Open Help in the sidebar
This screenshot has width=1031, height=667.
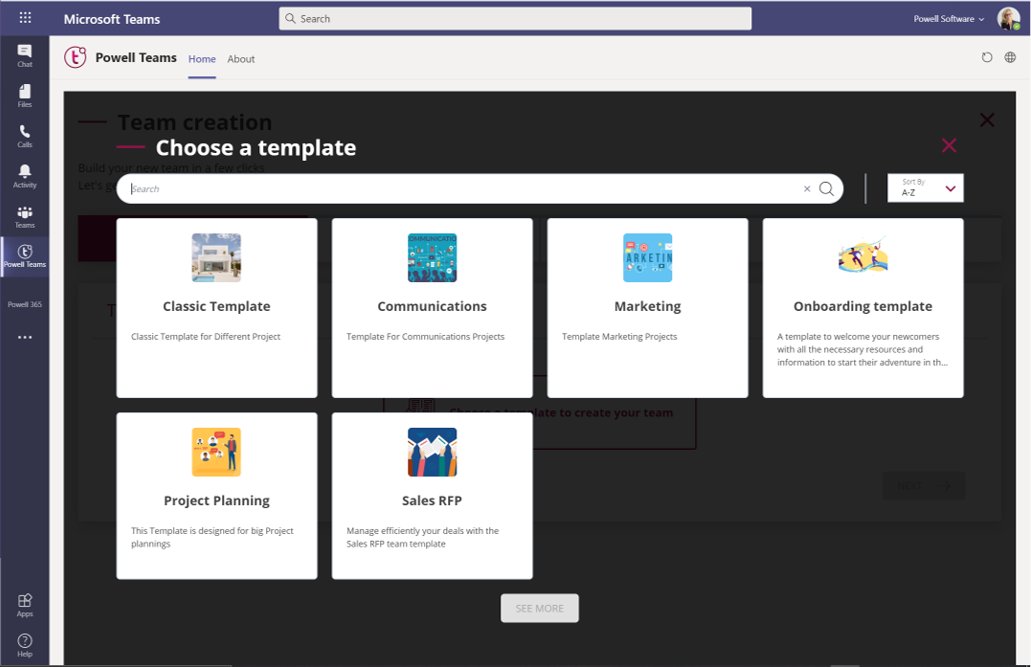24,645
